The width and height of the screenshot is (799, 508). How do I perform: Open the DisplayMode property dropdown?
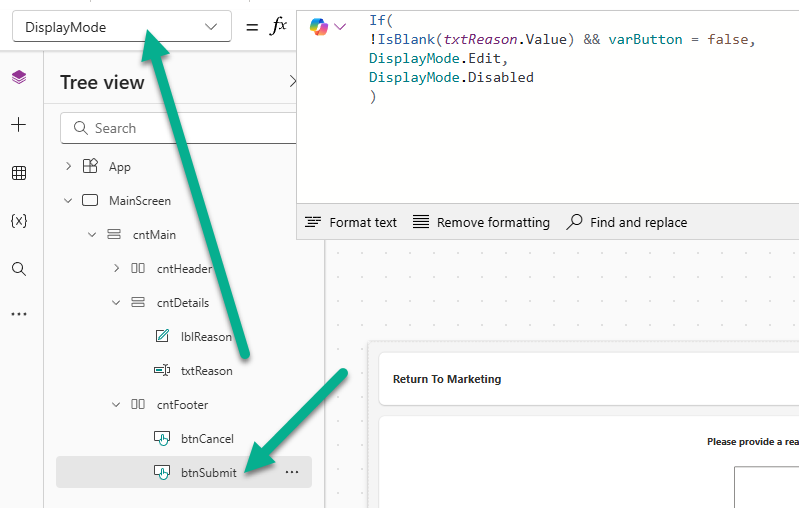[x=121, y=27]
